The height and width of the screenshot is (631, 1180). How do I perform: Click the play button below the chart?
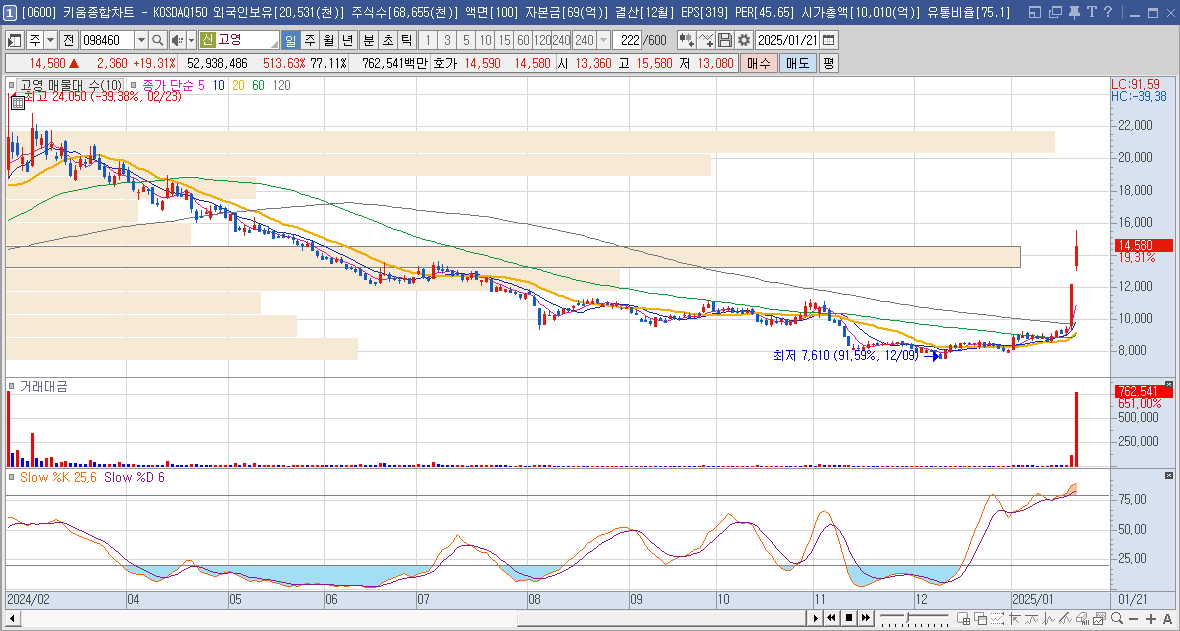(x=815, y=618)
